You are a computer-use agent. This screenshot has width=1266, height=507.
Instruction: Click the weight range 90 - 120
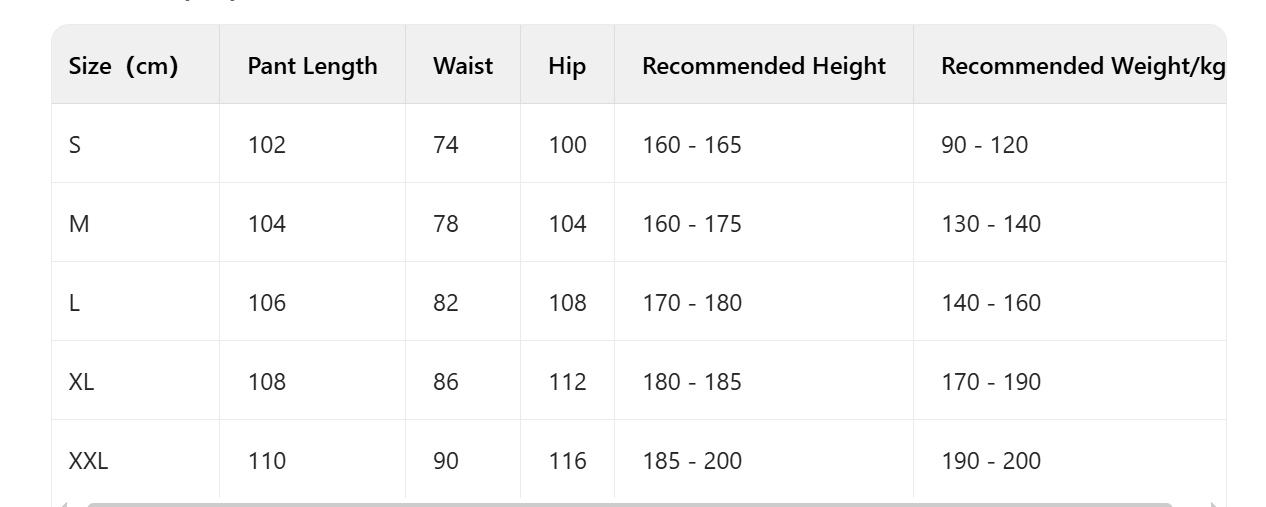click(x=983, y=145)
